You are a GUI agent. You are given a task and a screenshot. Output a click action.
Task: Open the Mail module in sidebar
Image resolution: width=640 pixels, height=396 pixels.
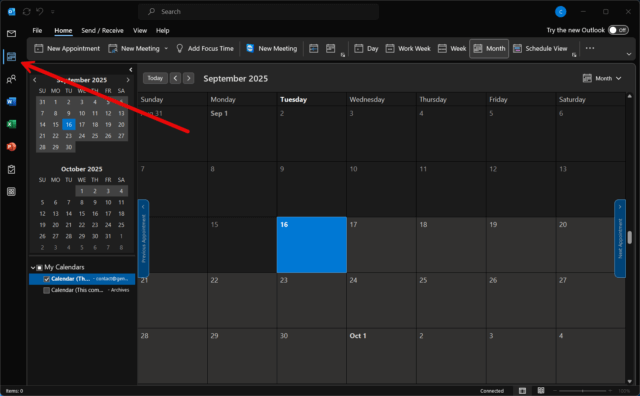coord(11,33)
